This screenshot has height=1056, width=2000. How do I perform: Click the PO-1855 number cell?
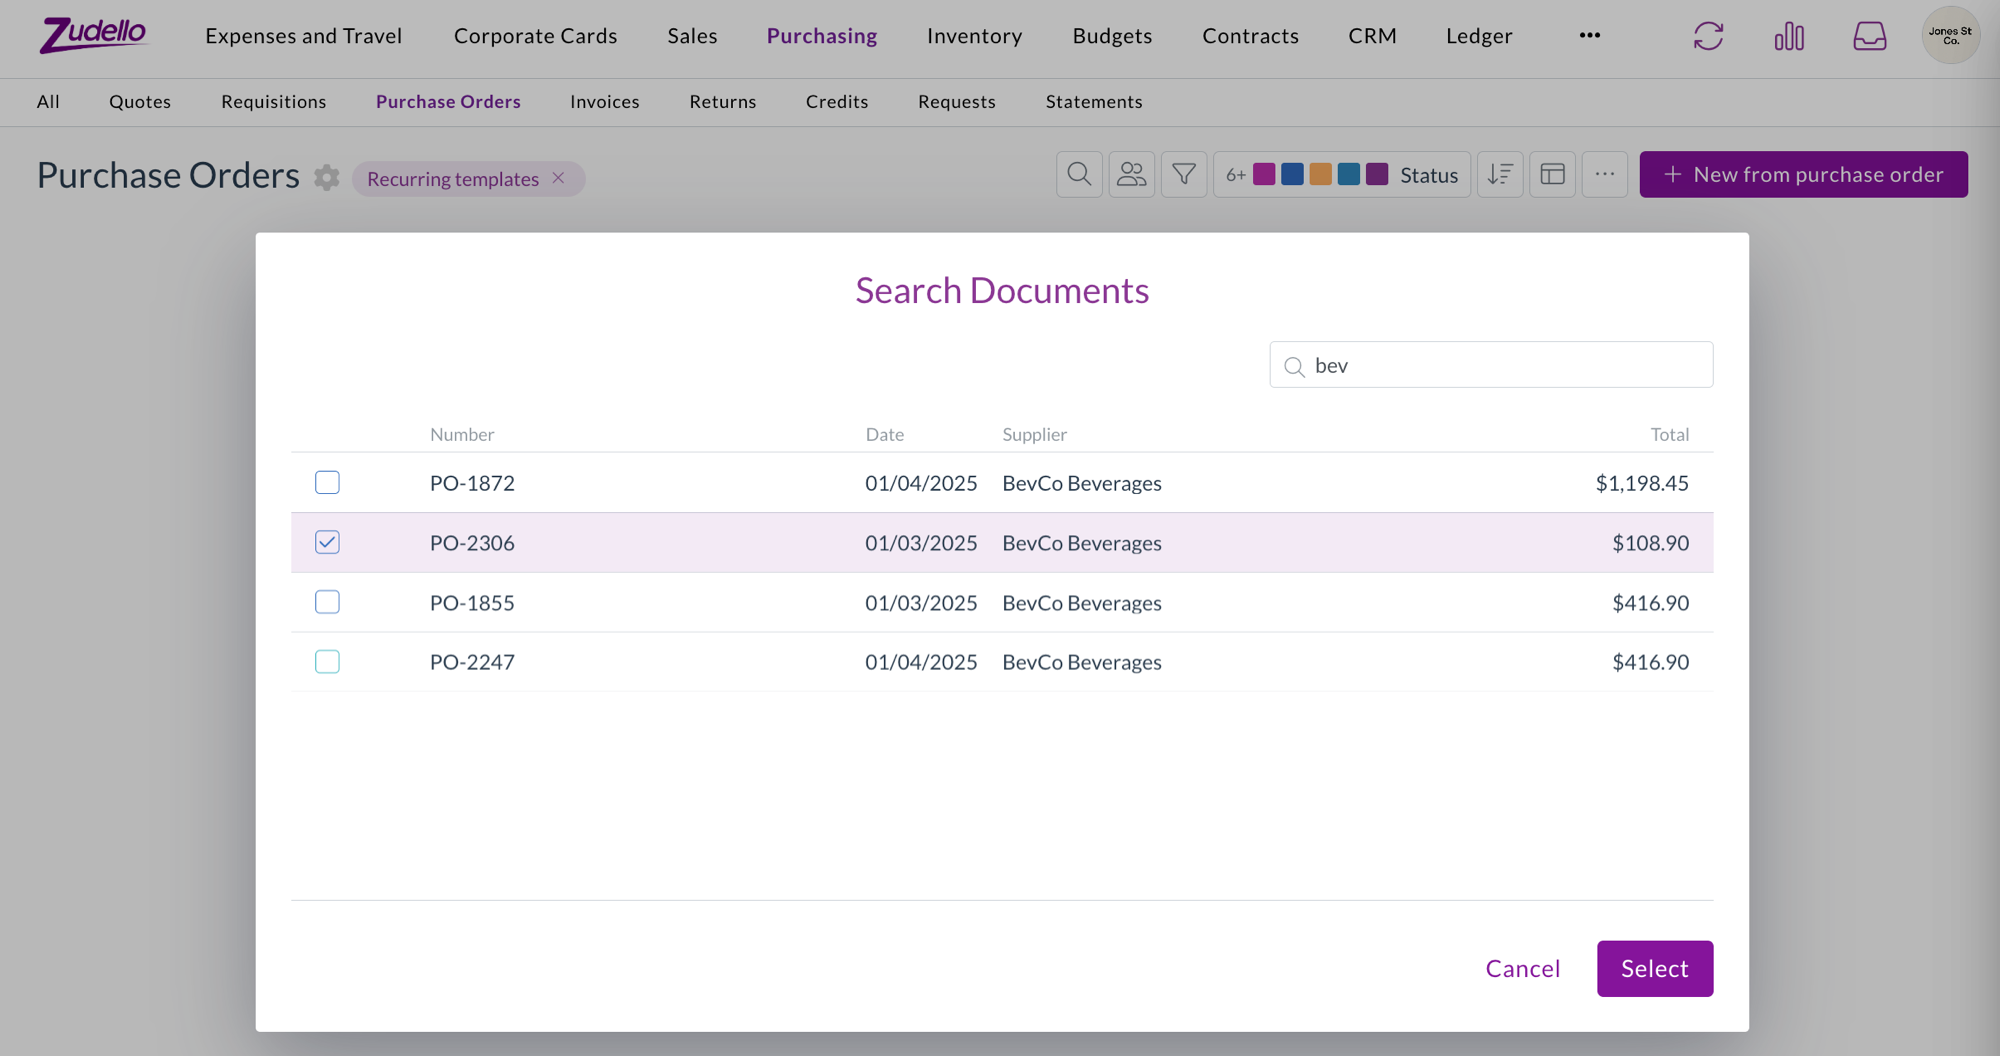[472, 603]
